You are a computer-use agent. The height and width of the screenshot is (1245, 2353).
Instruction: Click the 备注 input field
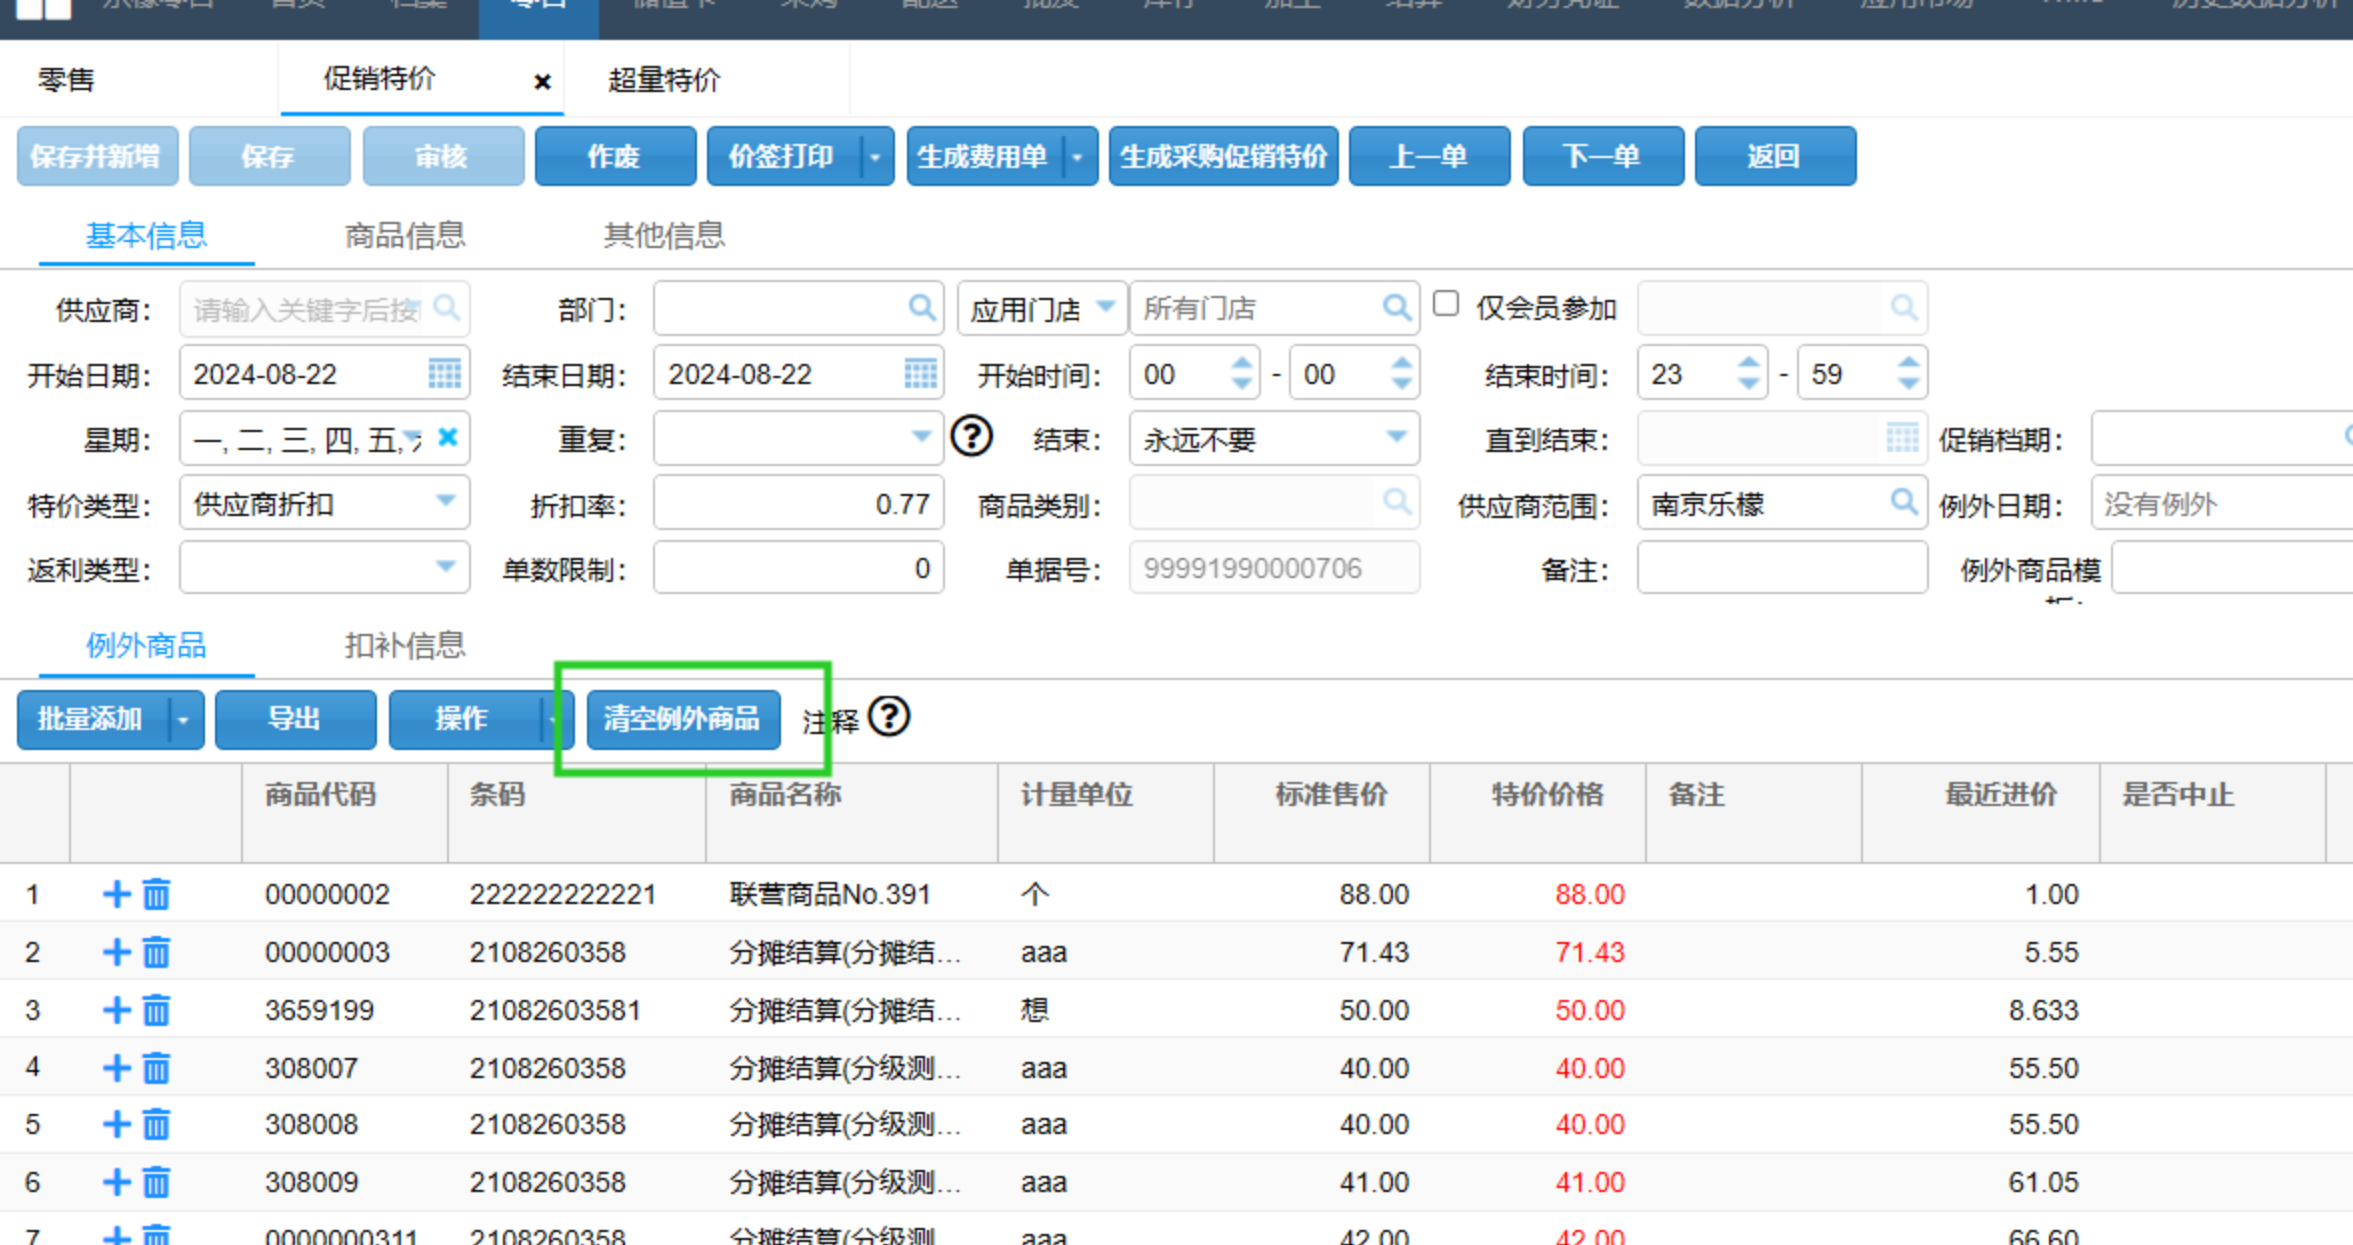[1782, 568]
